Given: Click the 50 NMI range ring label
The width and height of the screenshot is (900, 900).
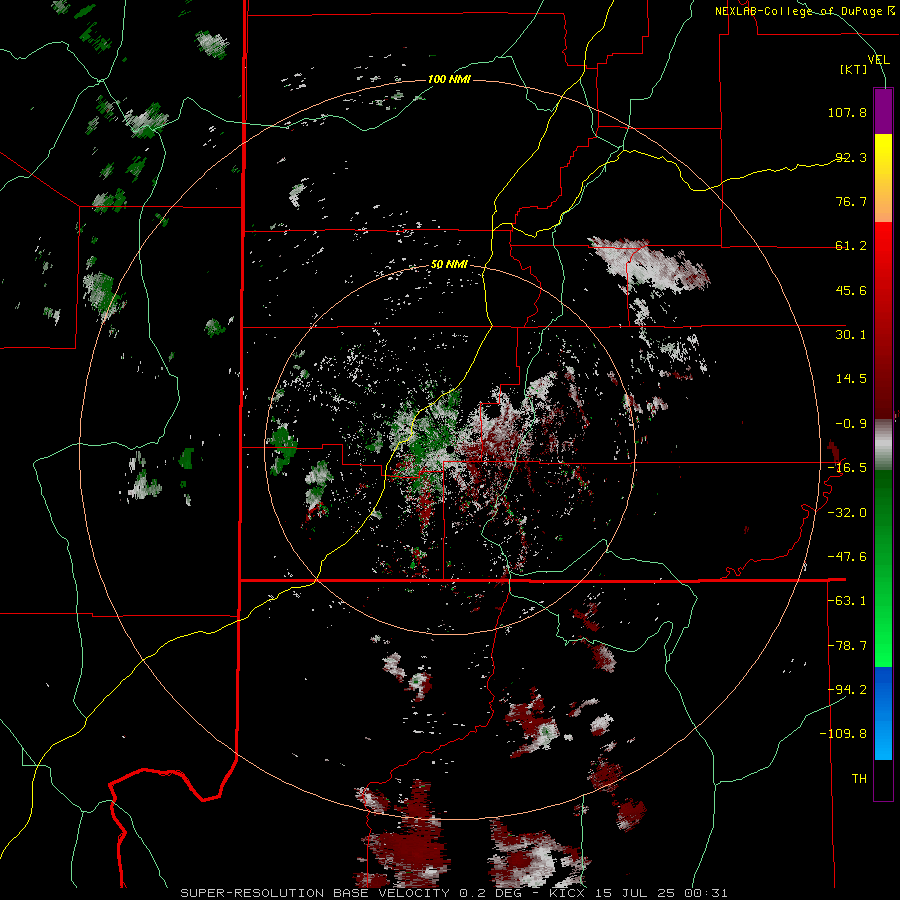Looking at the screenshot, I should (x=449, y=264).
